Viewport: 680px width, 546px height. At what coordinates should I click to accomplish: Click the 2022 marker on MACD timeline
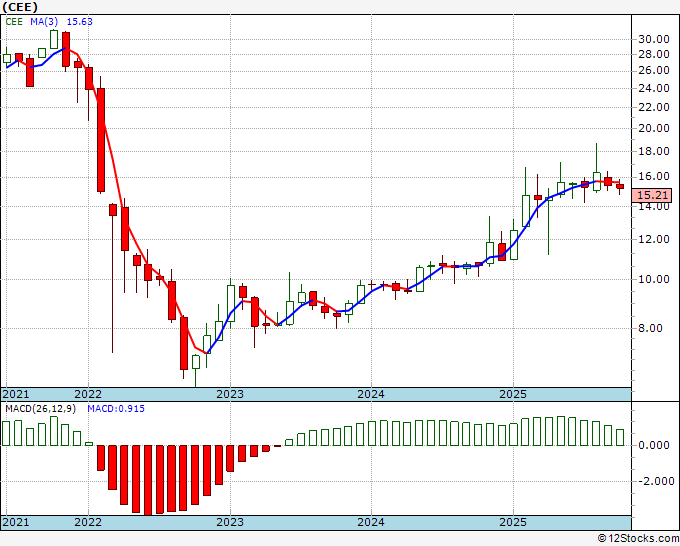88,522
